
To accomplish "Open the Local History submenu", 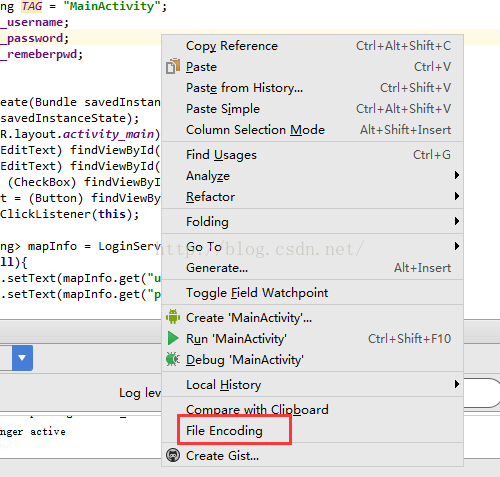I will click(313, 385).
